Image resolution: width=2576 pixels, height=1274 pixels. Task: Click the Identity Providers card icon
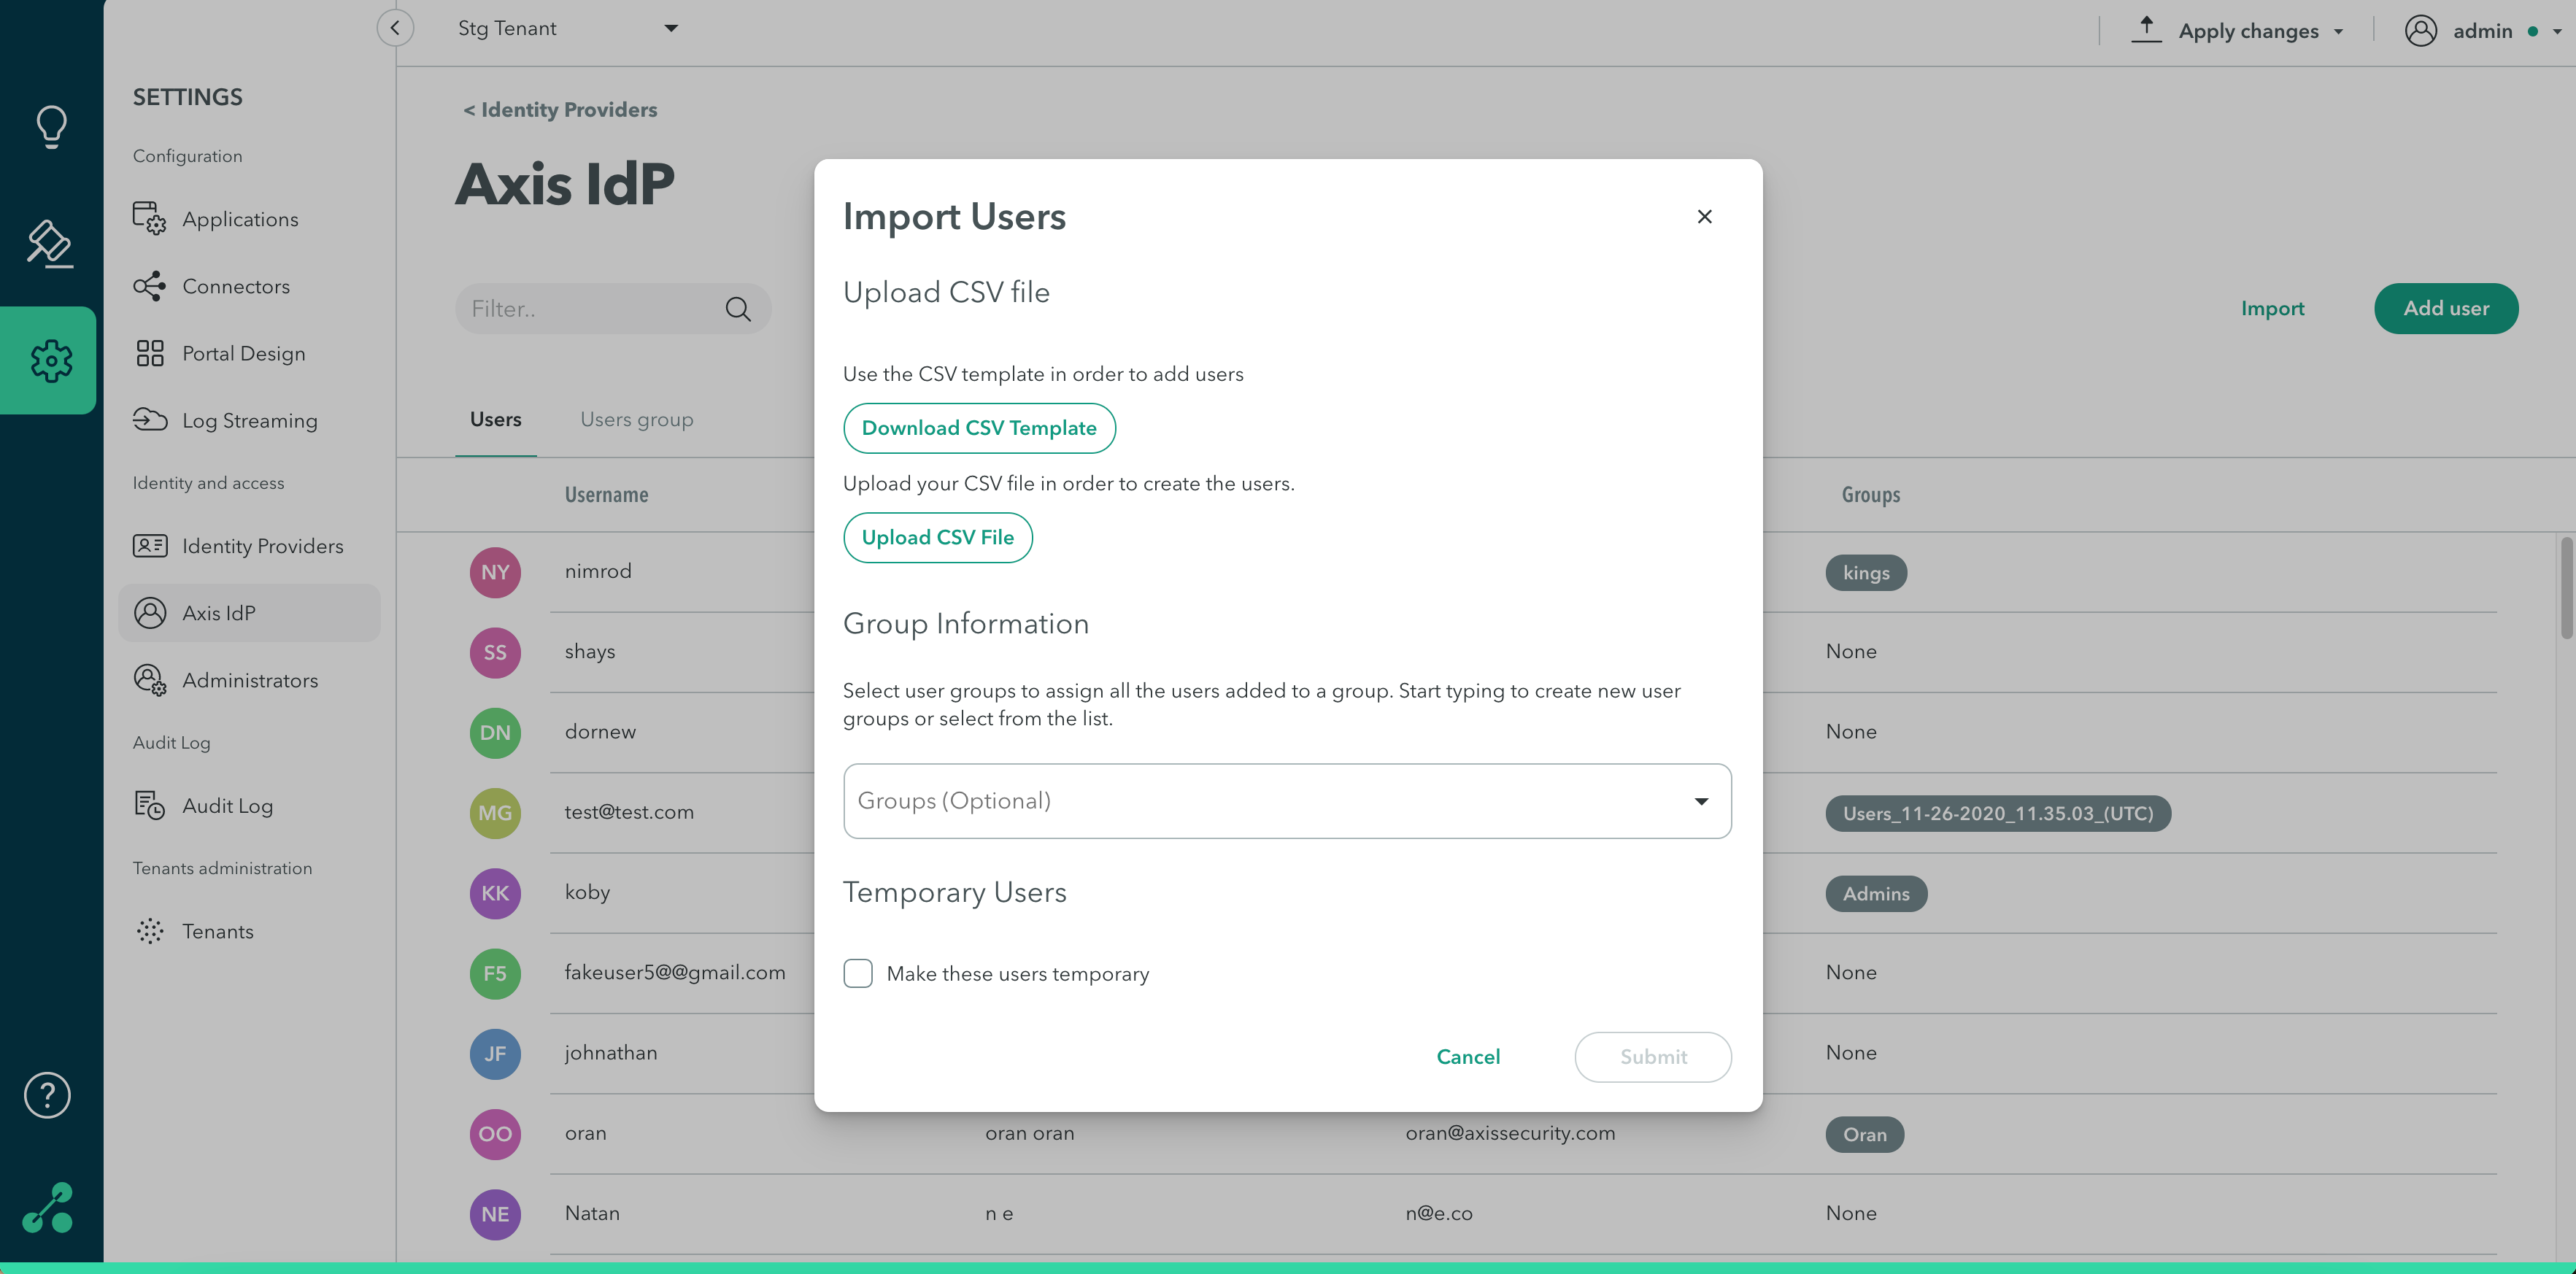tap(150, 546)
